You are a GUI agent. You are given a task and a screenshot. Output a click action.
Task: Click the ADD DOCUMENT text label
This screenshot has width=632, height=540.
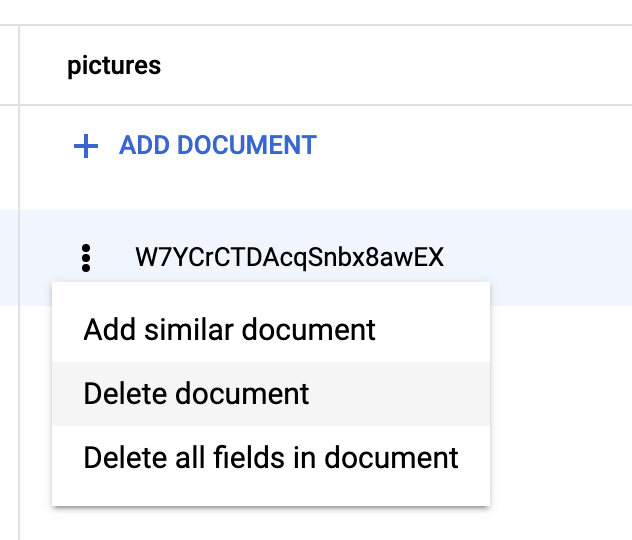pos(218,146)
